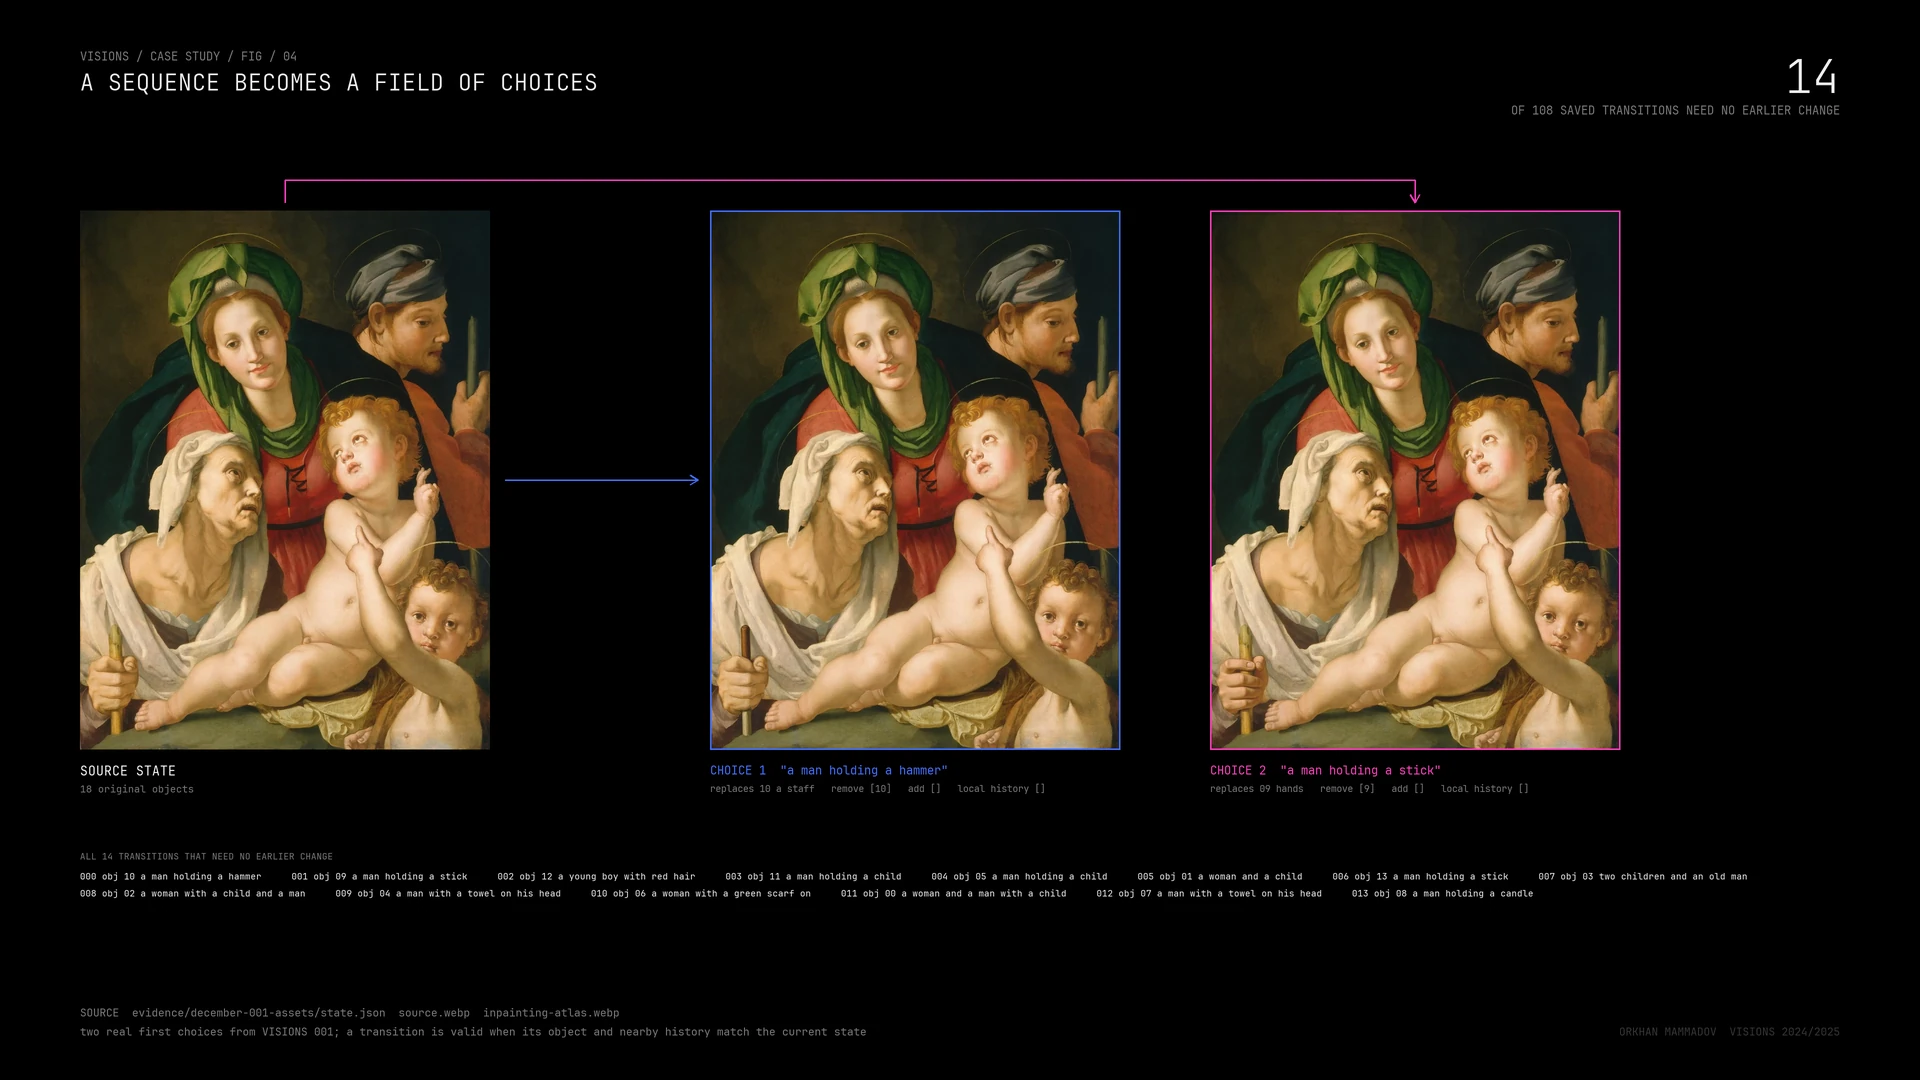Click transition '000 obj 10 a man holding a hammer'

[x=170, y=877]
